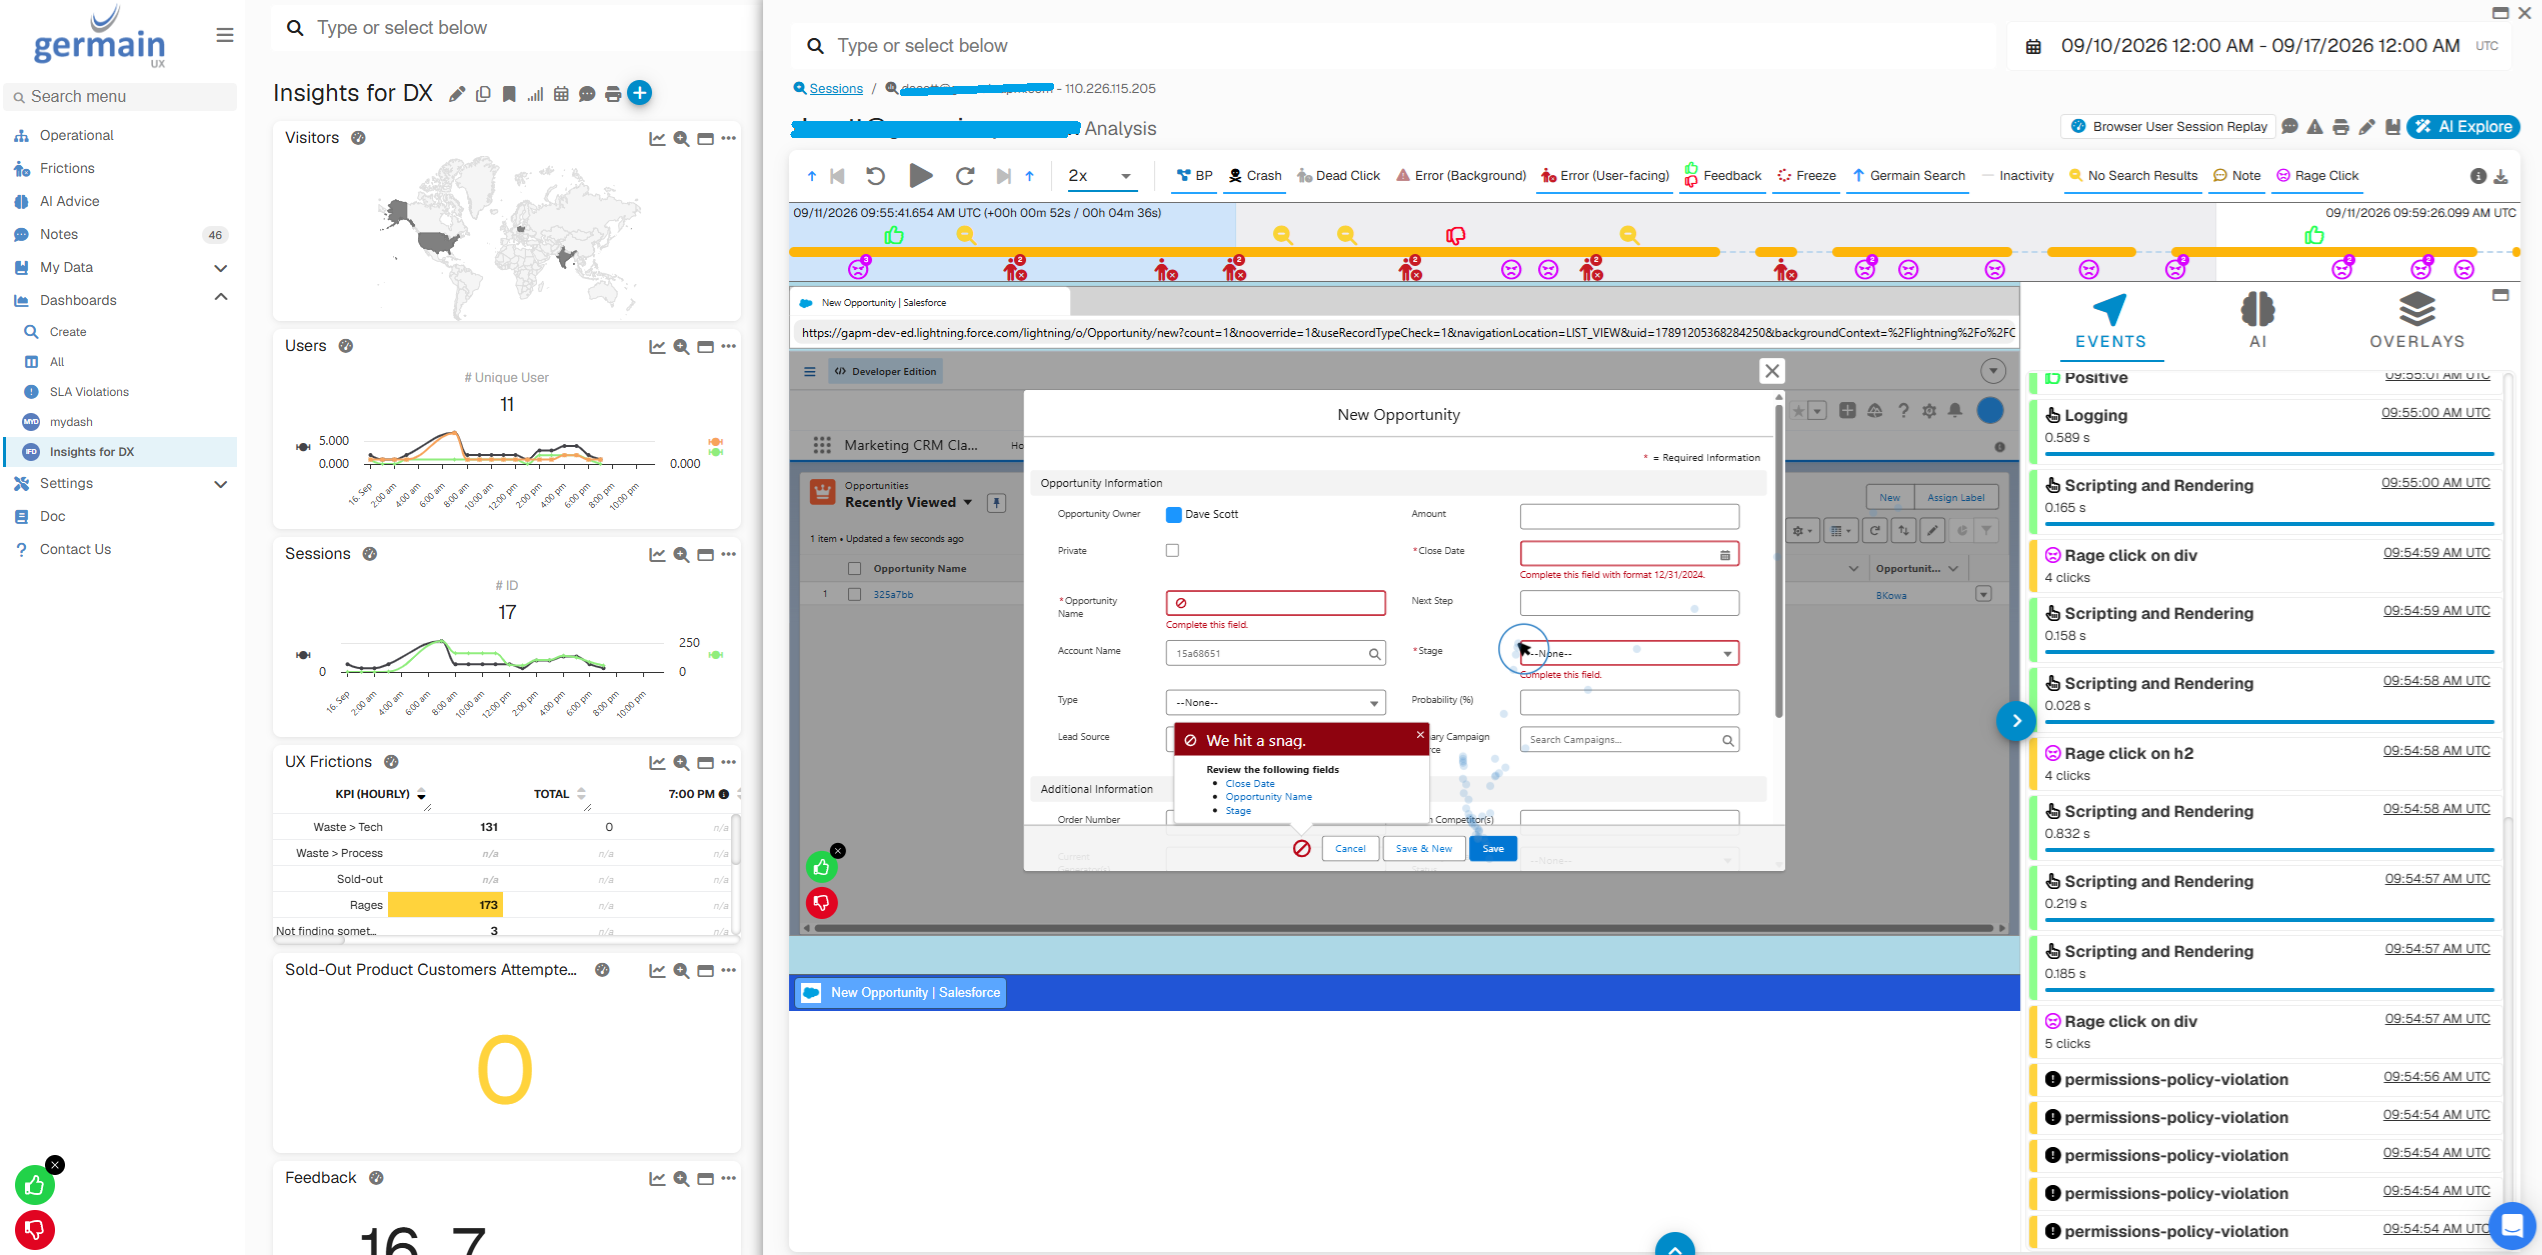Toggle the Freeze event filter

tap(1806, 176)
